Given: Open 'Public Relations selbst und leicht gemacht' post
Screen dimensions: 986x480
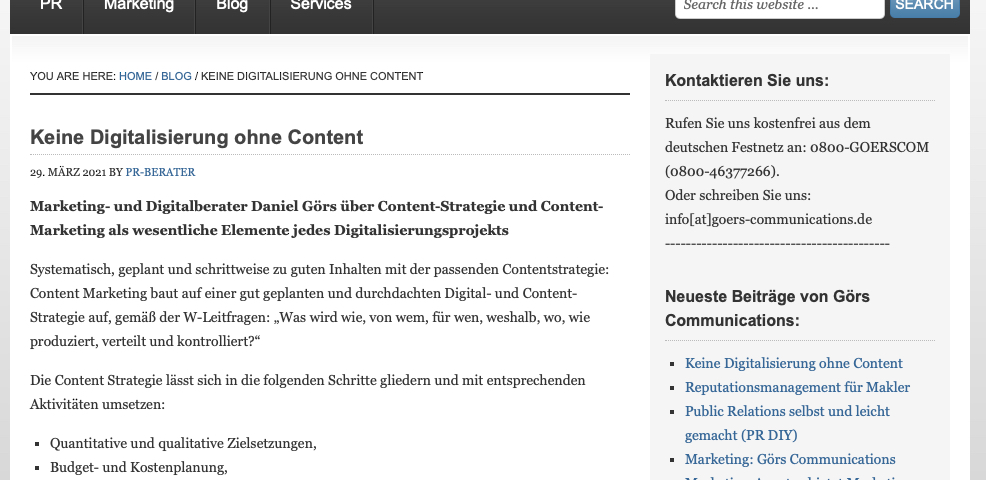Looking at the screenshot, I should [x=787, y=423].
